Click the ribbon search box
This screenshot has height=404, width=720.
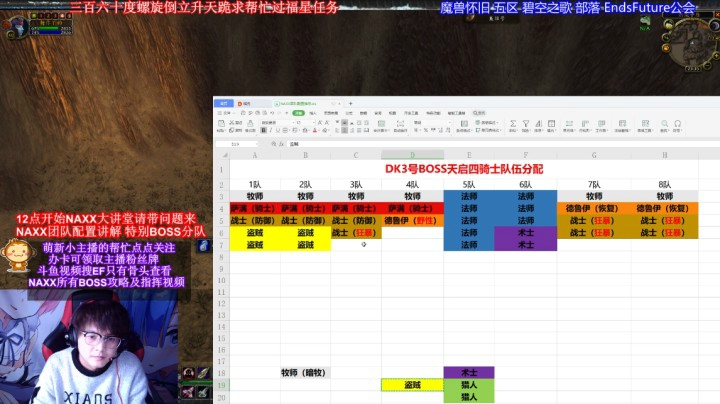(x=479, y=113)
